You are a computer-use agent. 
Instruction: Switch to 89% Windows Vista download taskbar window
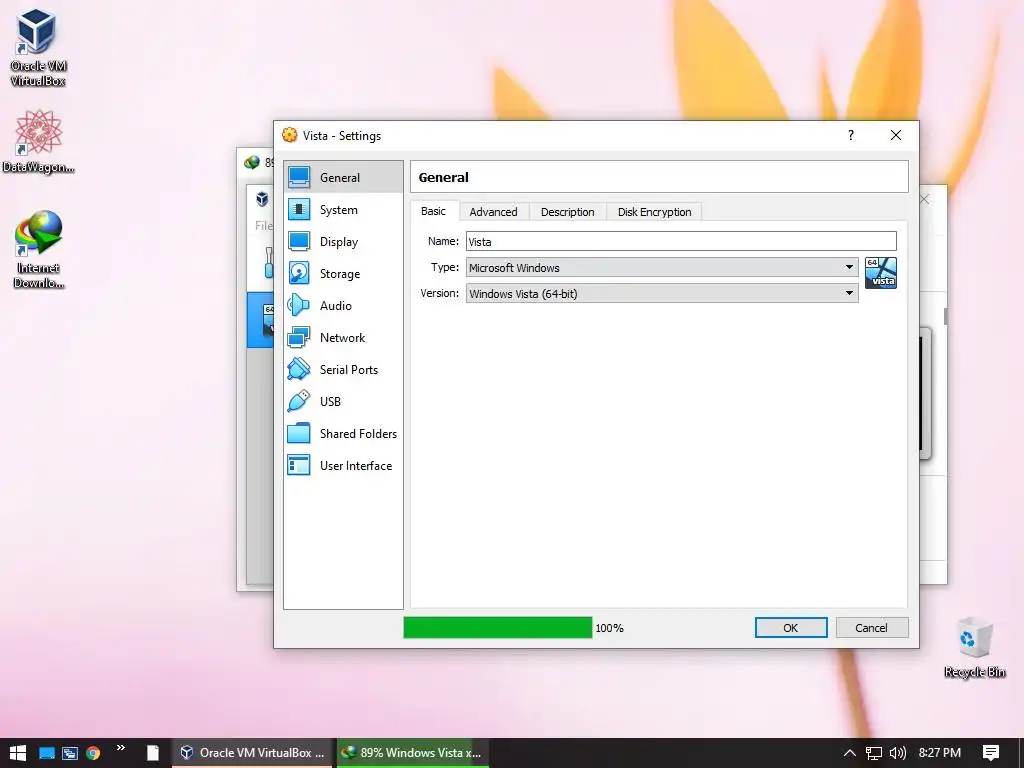pyautogui.click(x=413, y=752)
